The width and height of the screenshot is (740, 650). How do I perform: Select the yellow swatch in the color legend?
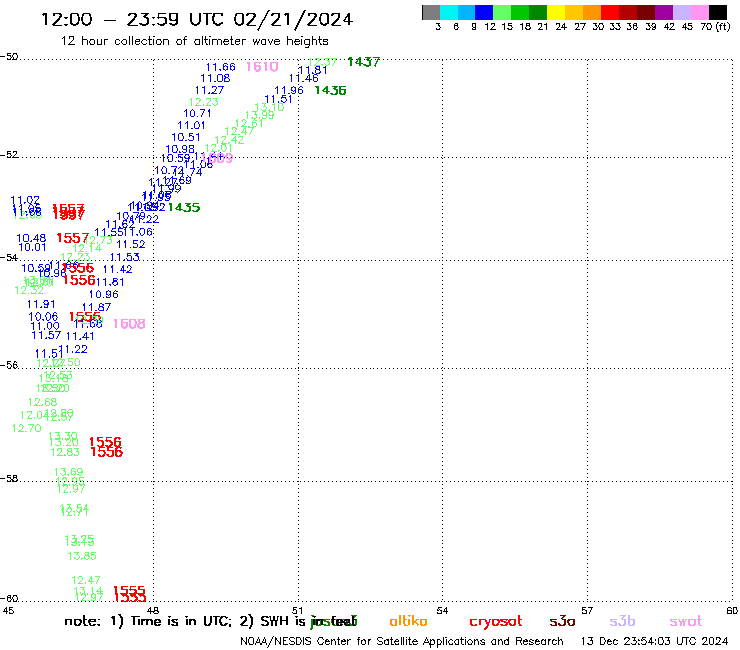(556, 12)
